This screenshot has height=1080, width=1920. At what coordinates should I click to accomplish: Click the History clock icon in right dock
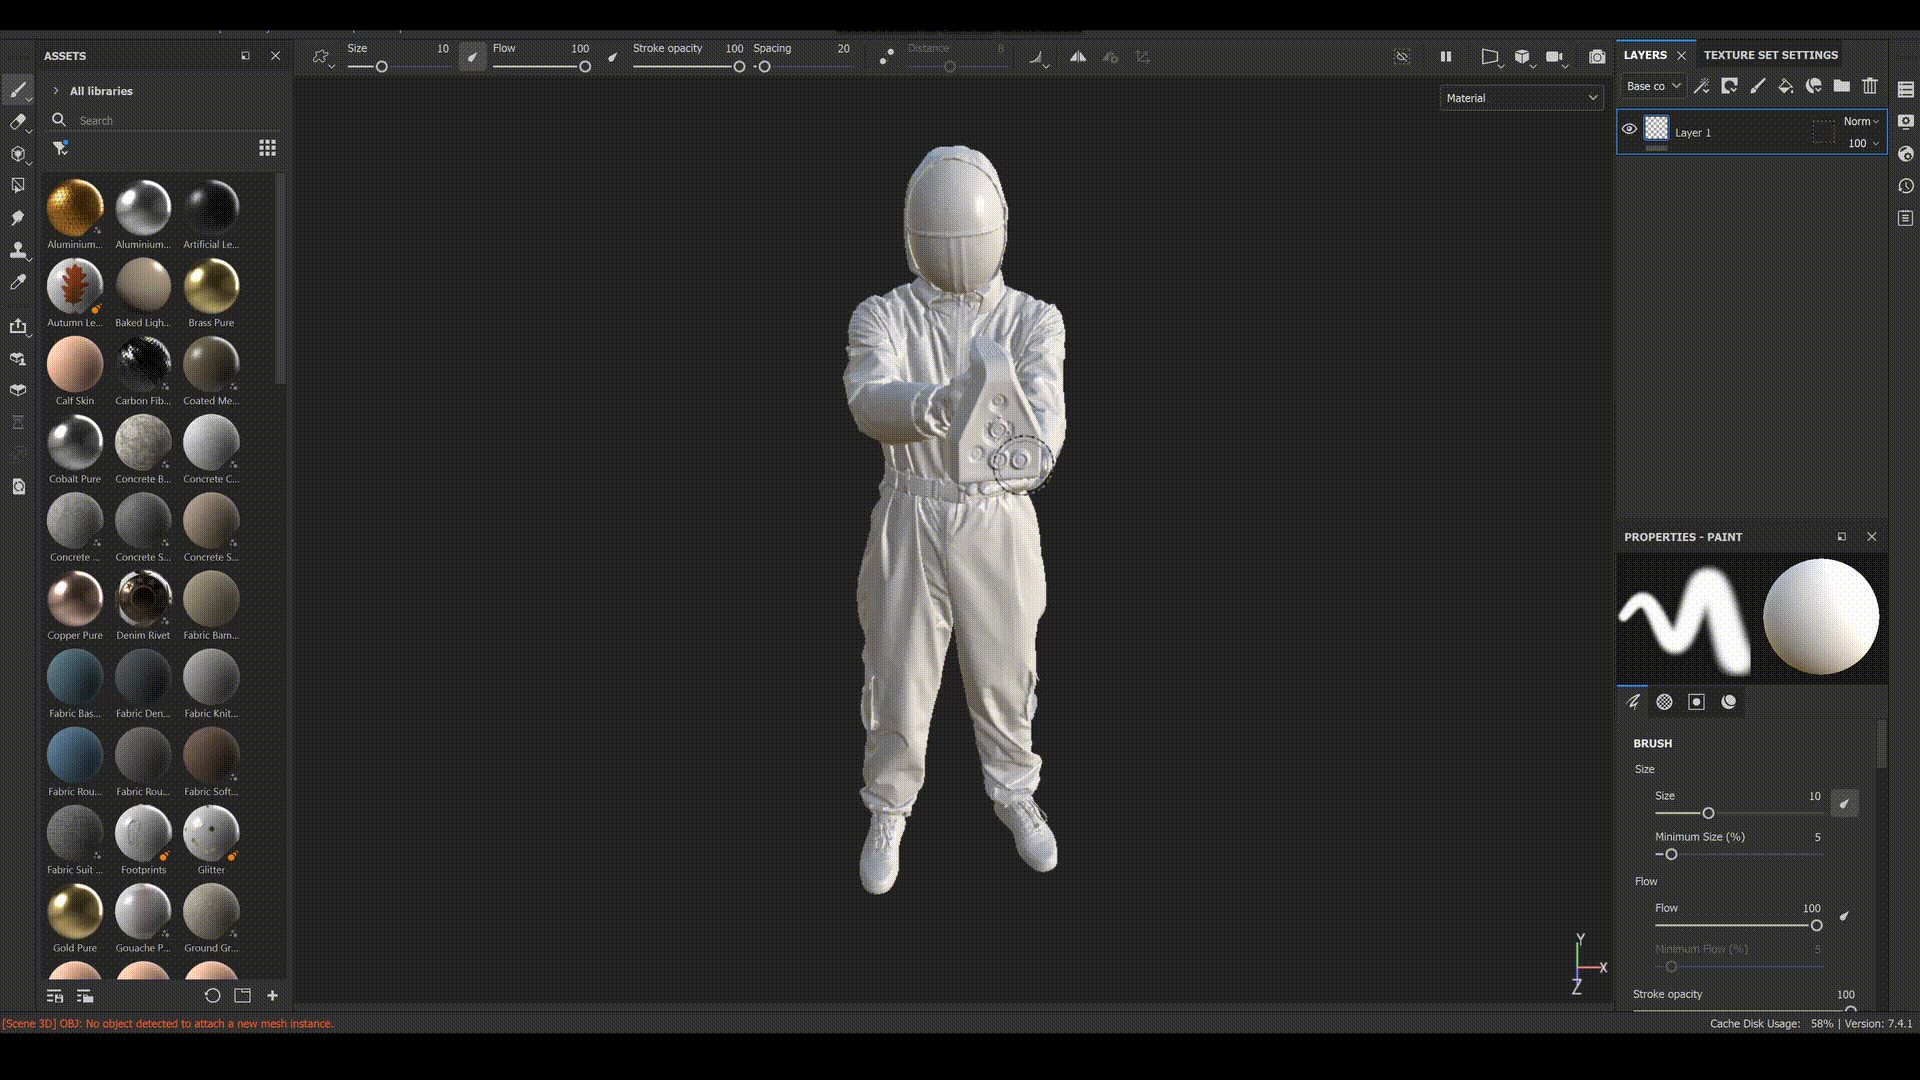coord(1906,186)
